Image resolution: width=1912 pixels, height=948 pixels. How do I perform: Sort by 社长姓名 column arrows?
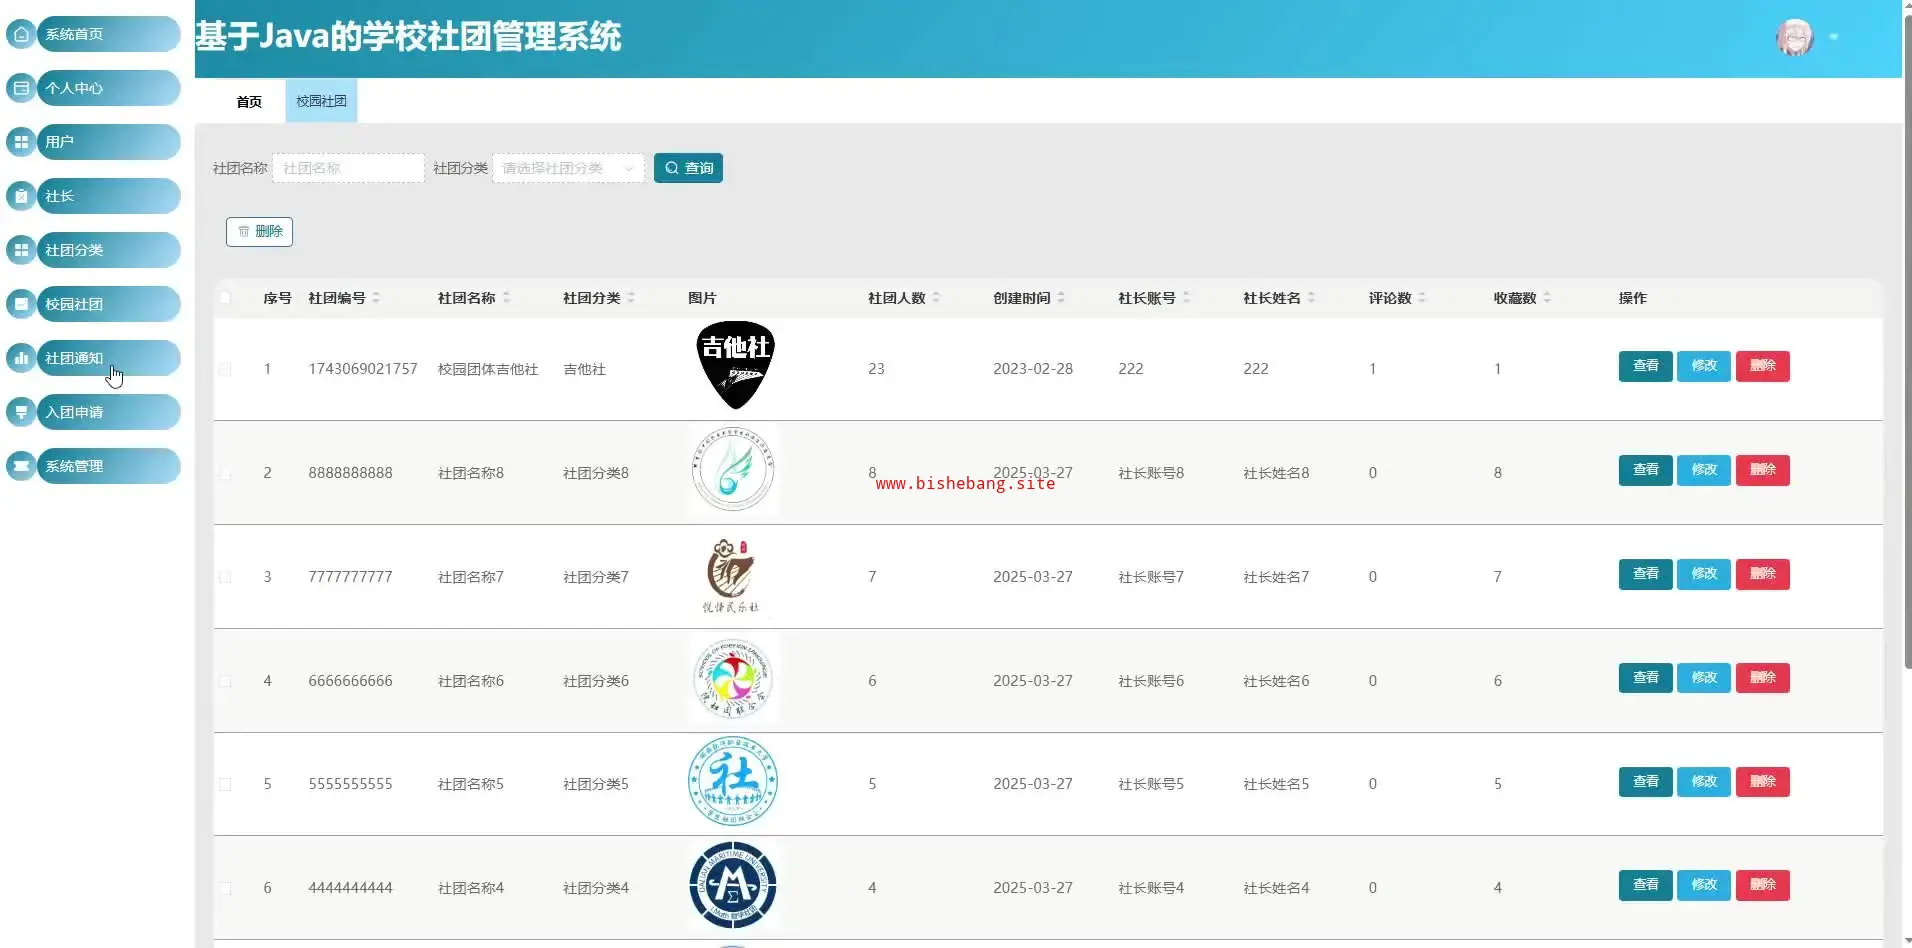[1311, 298]
